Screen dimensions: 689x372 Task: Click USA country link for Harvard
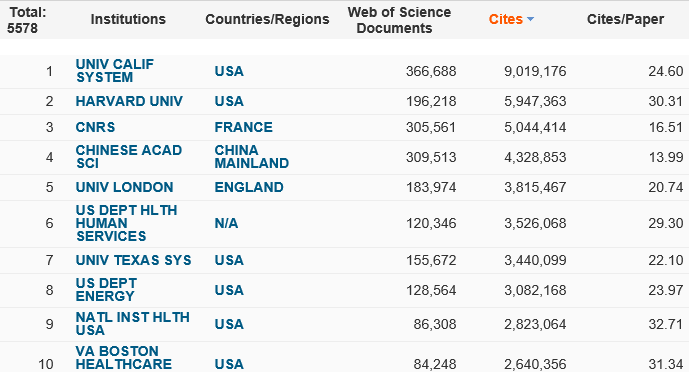click(229, 101)
